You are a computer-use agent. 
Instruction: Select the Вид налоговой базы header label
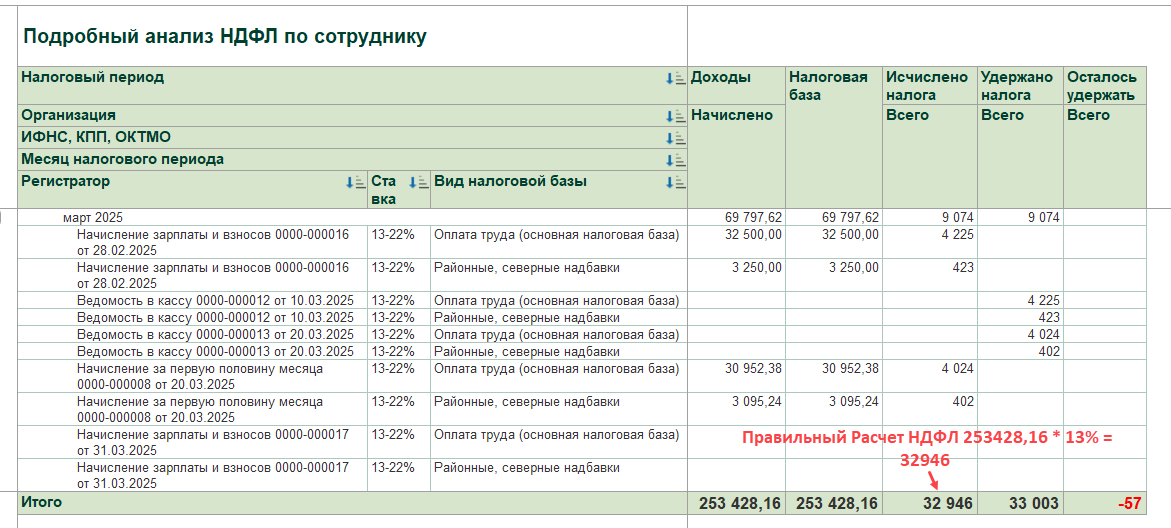511,181
